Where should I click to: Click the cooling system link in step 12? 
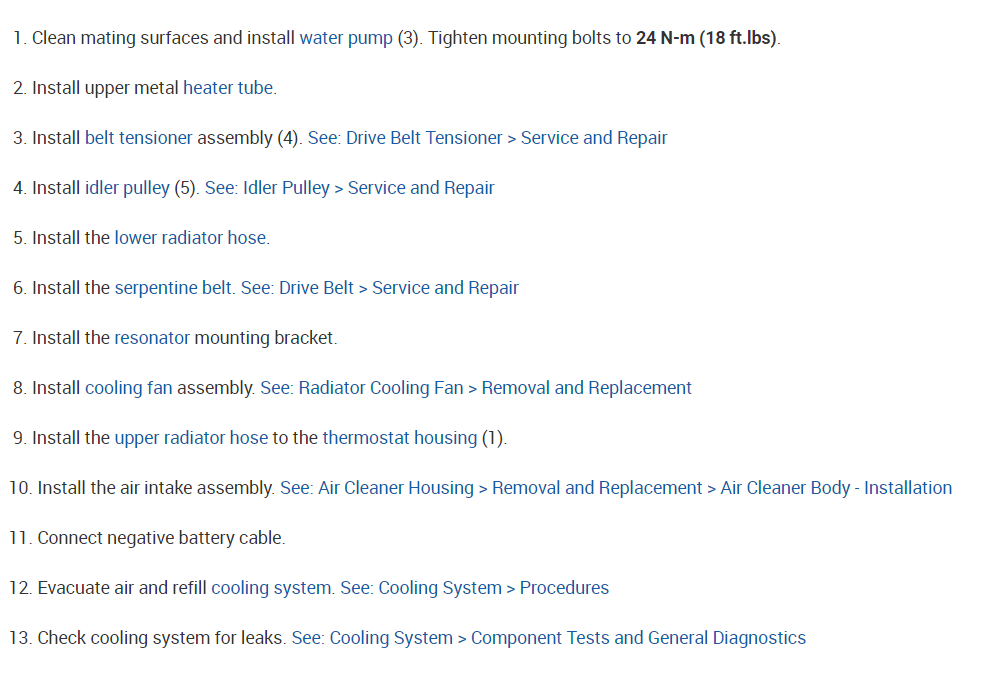270,588
